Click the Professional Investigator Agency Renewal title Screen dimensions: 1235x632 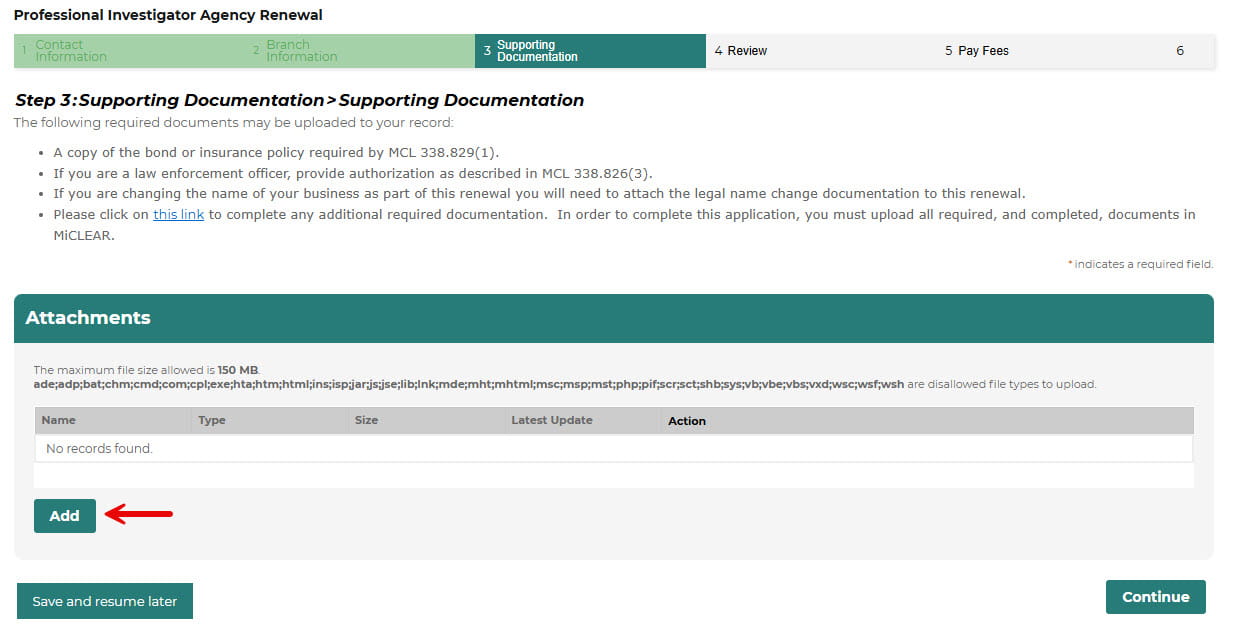pyautogui.click(x=168, y=15)
